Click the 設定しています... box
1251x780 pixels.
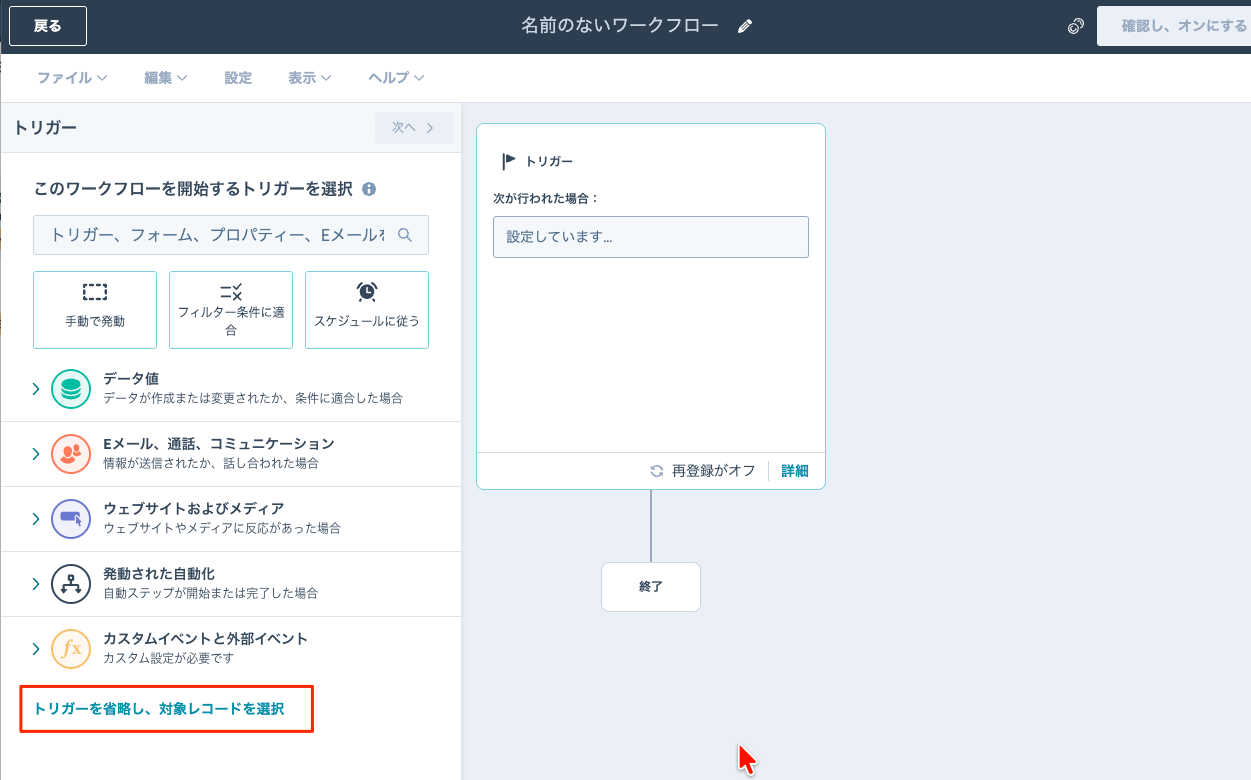click(x=651, y=237)
